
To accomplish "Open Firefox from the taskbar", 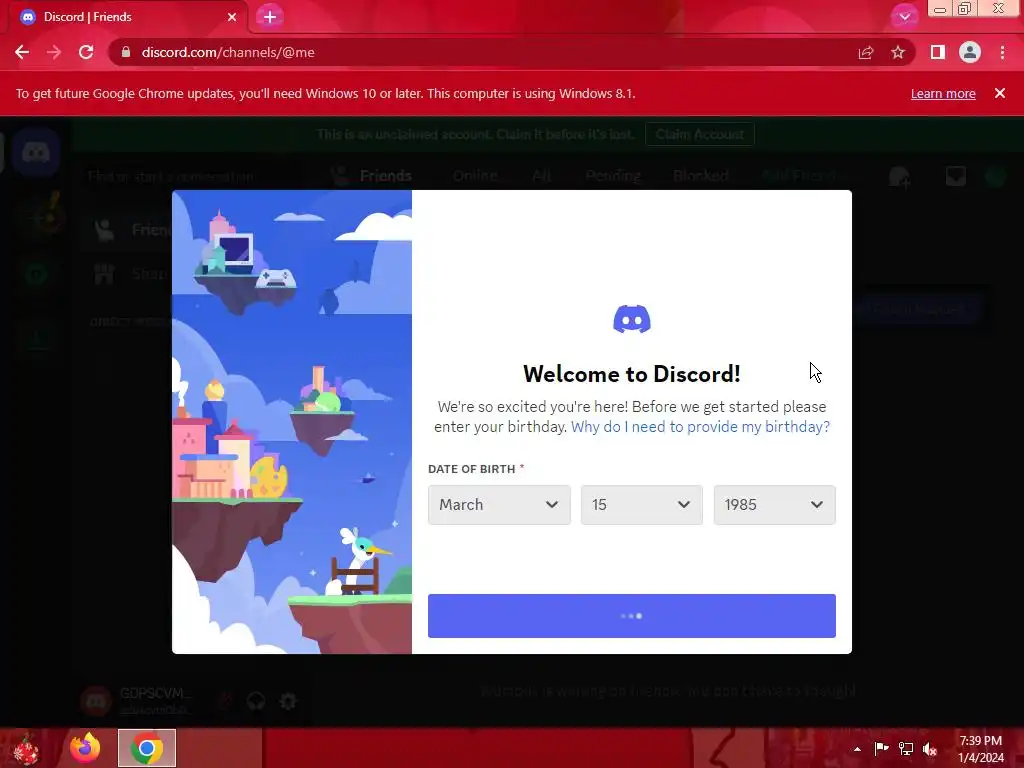I will coord(85,748).
